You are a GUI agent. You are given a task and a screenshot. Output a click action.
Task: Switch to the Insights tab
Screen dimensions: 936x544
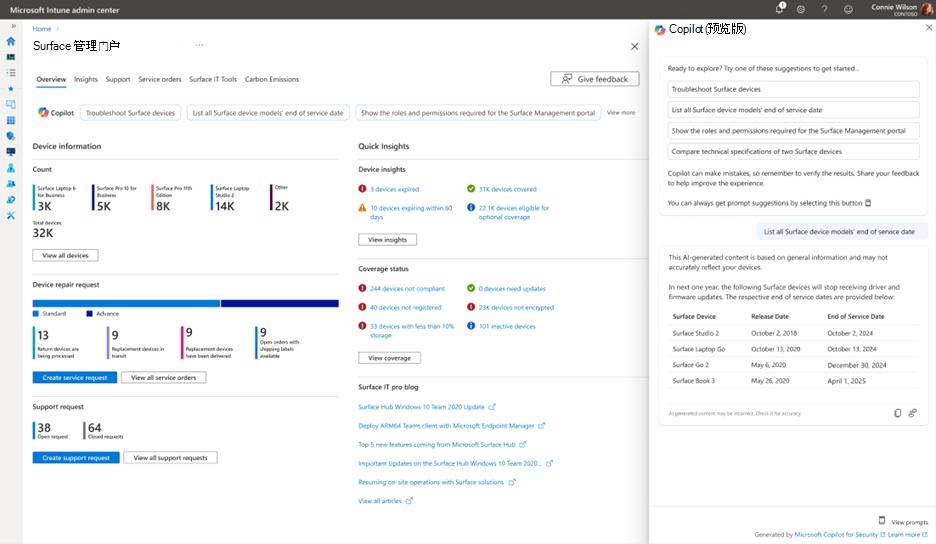tap(86, 79)
